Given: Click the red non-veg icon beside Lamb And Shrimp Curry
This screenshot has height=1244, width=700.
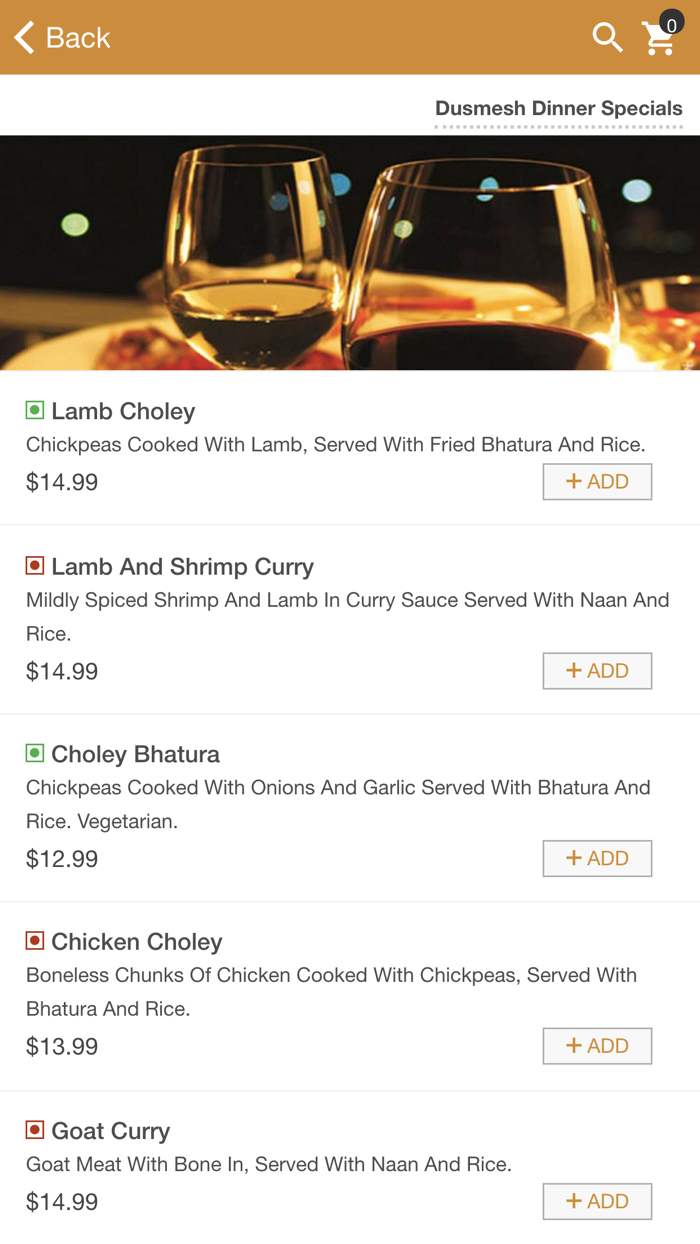Looking at the screenshot, I should click(x=33, y=566).
